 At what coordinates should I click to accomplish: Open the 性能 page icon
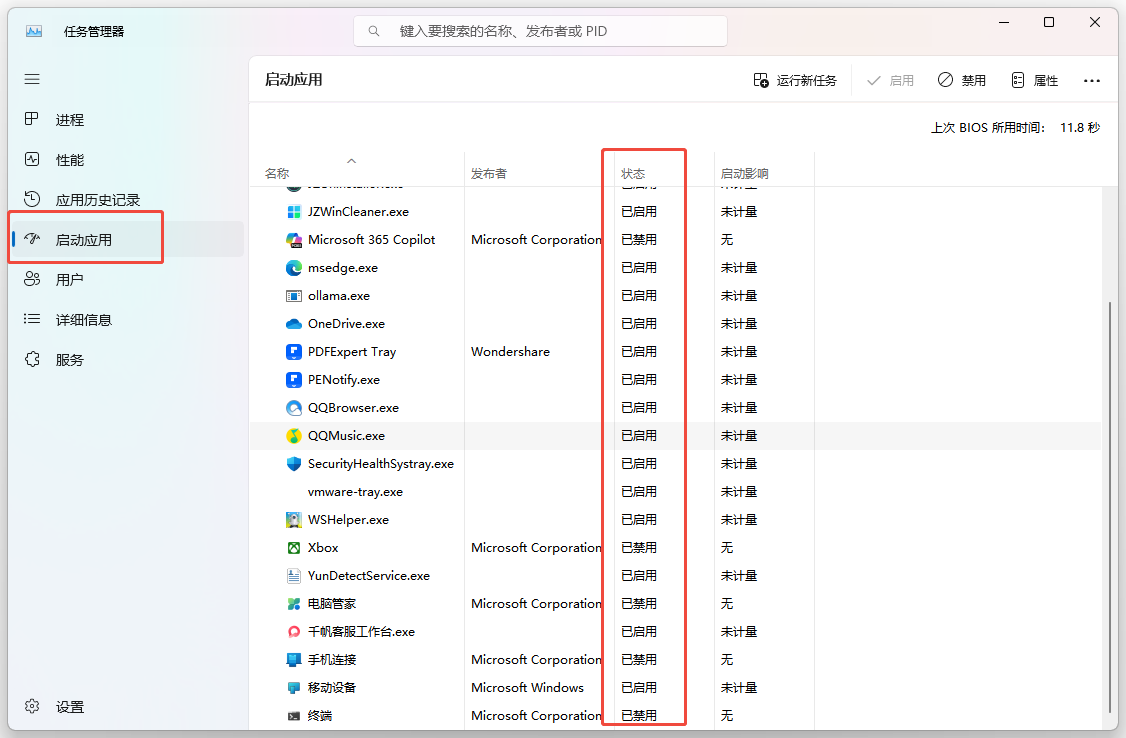point(32,159)
